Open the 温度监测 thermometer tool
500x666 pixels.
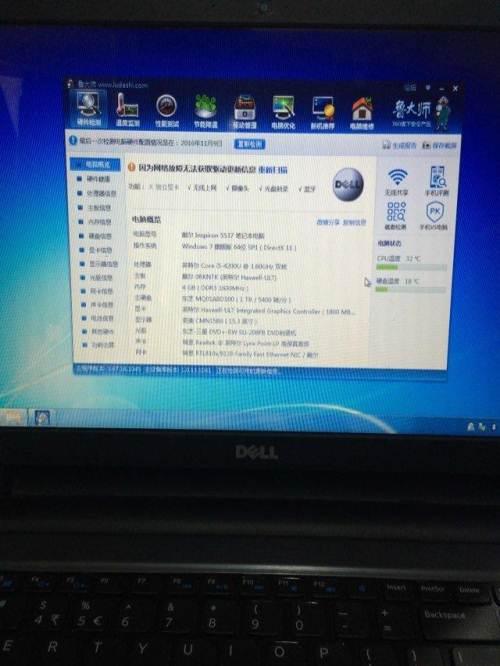[127, 110]
